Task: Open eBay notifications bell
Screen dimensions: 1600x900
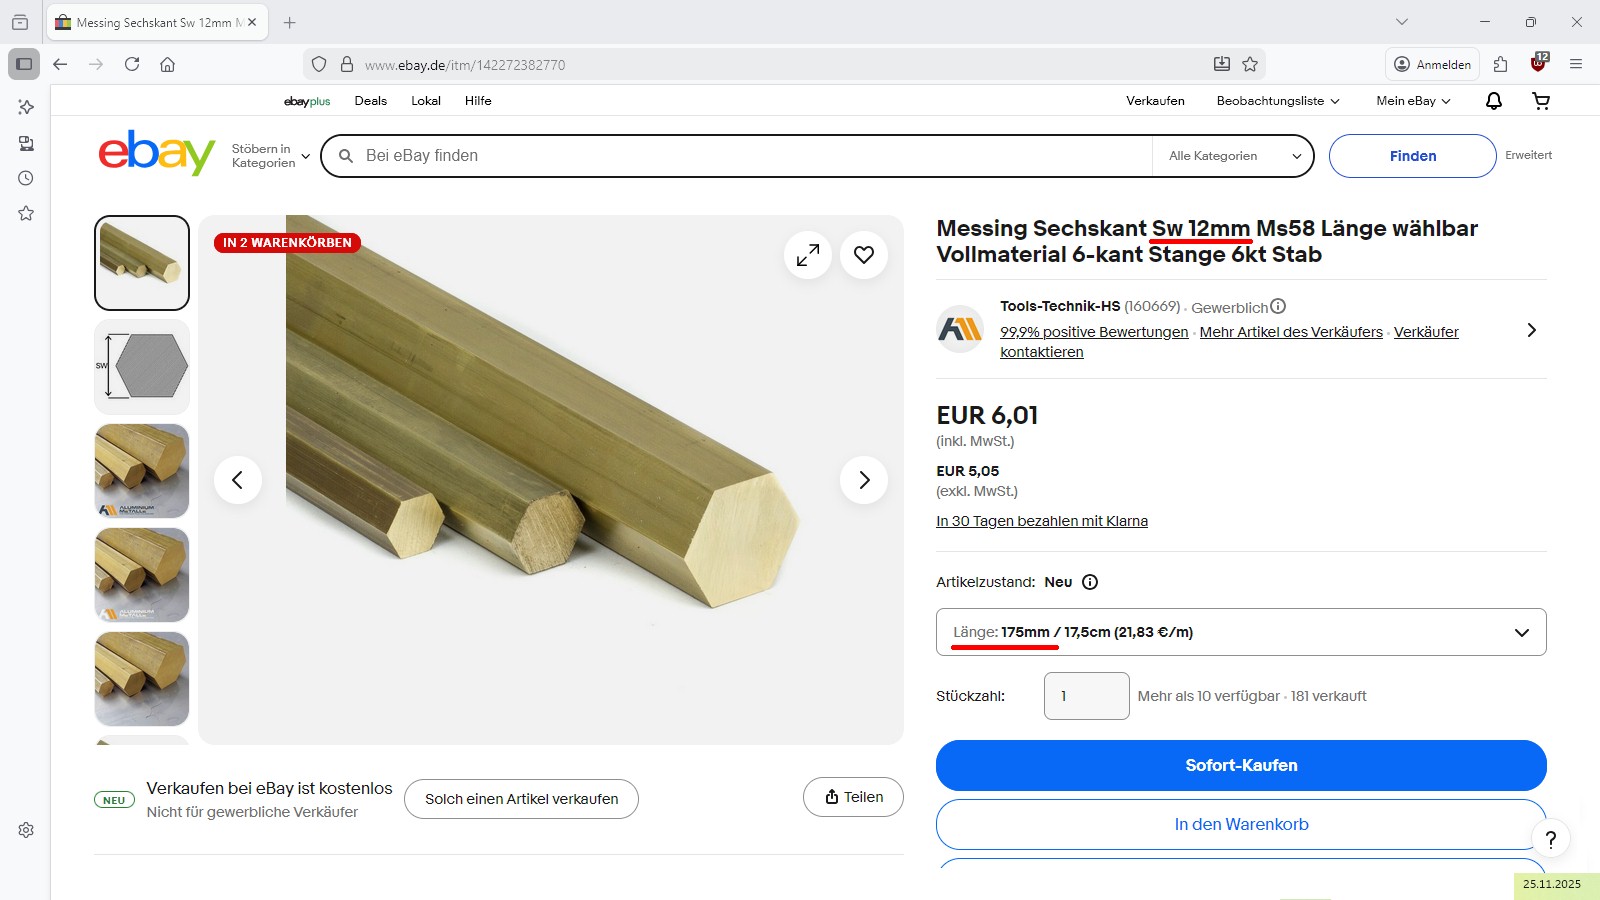Action: 1494,101
